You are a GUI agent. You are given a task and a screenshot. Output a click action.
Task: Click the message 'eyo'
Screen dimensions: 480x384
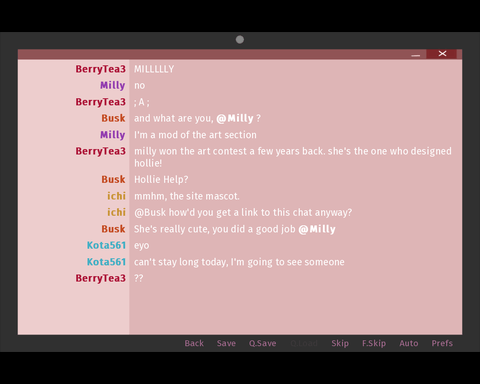tap(142, 246)
